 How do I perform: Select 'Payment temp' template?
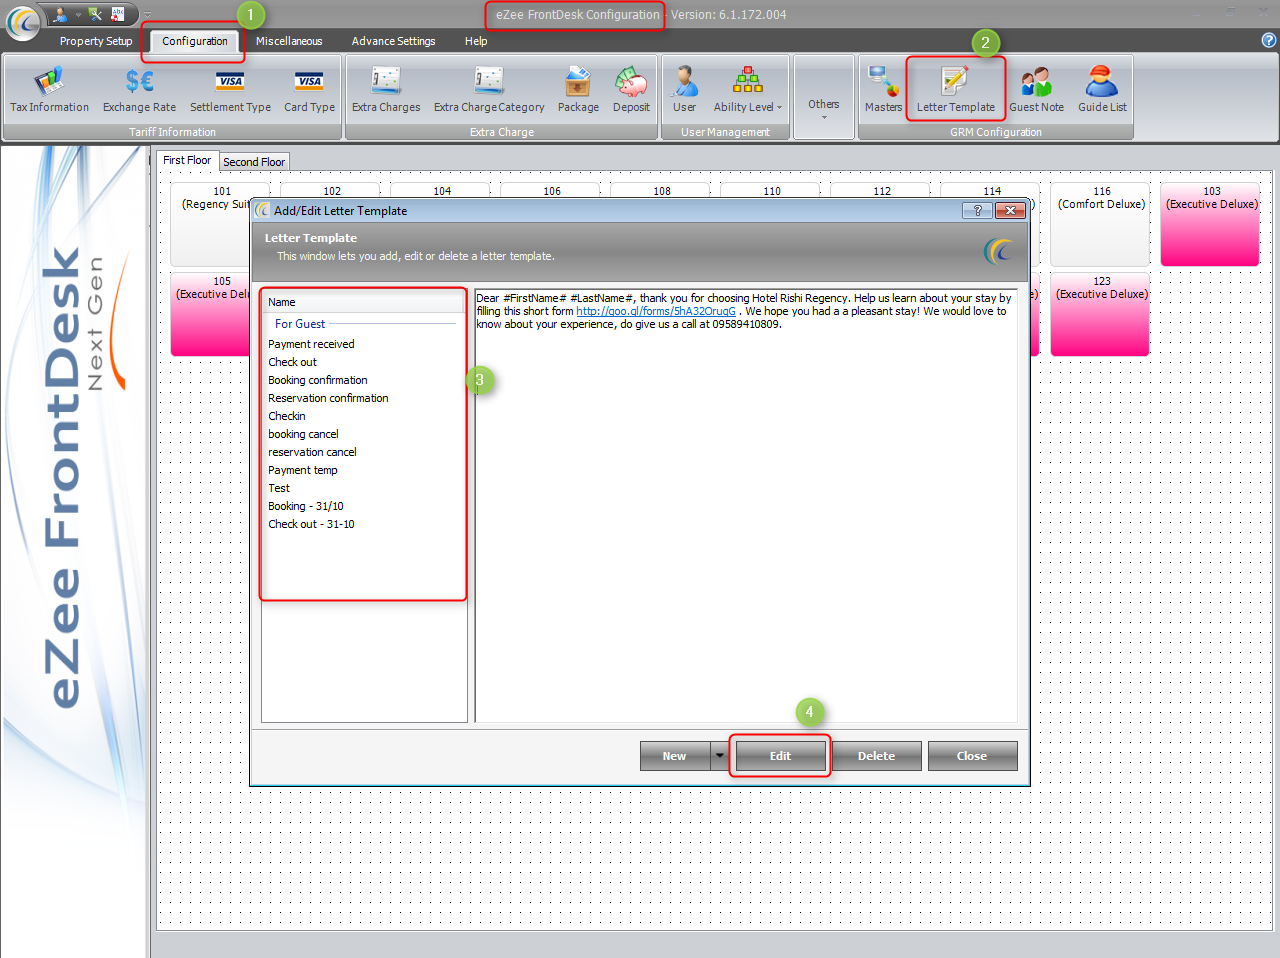303,470
